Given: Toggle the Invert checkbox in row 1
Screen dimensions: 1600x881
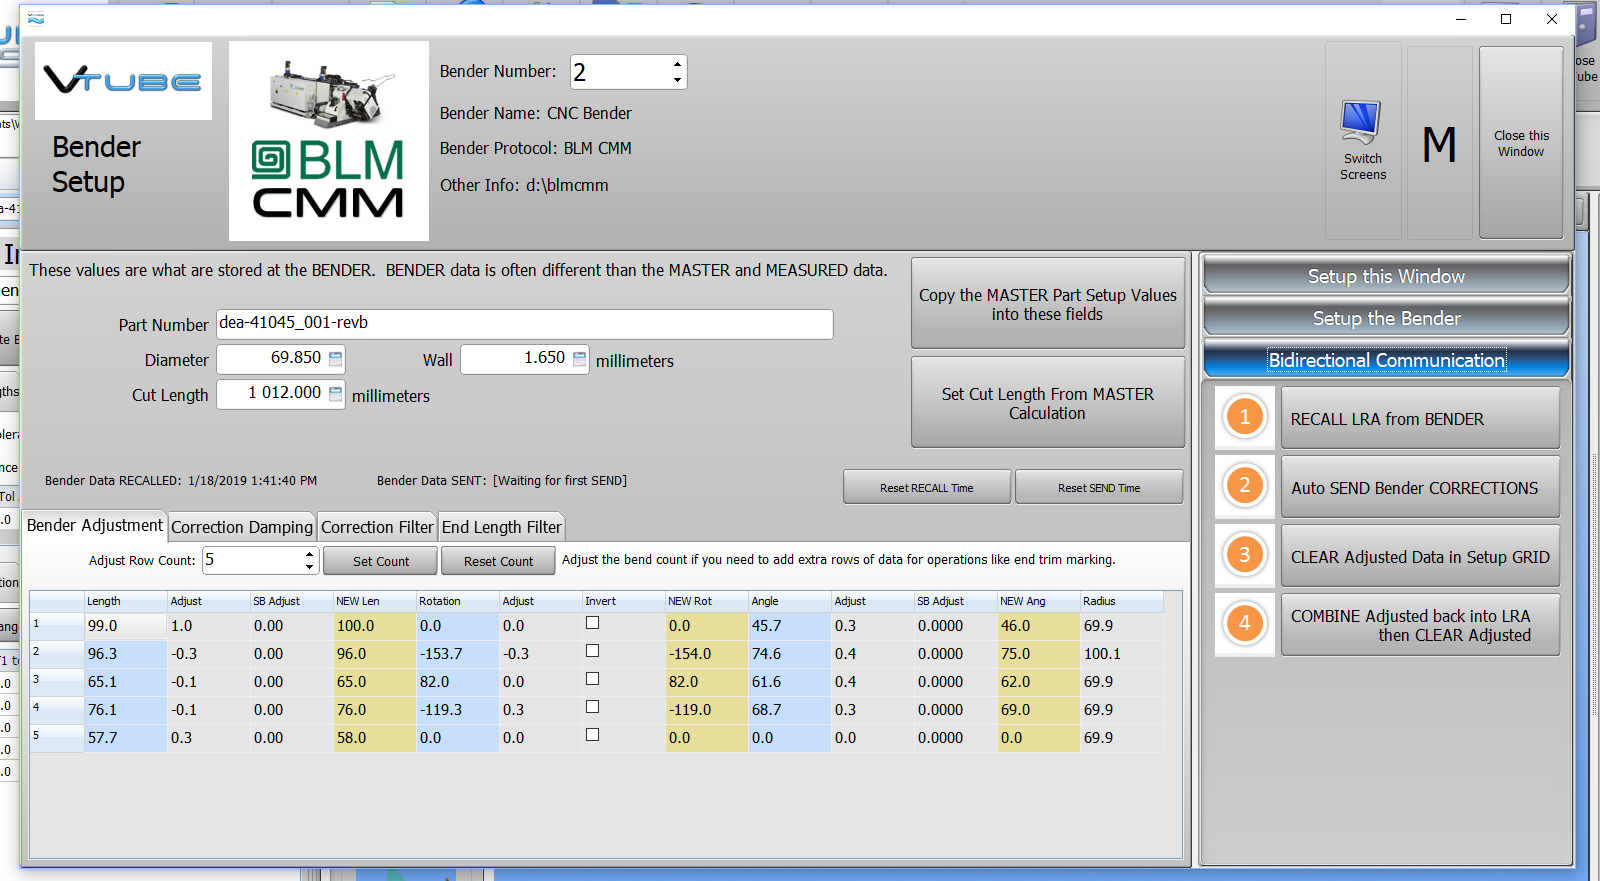Looking at the screenshot, I should click(592, 623).
